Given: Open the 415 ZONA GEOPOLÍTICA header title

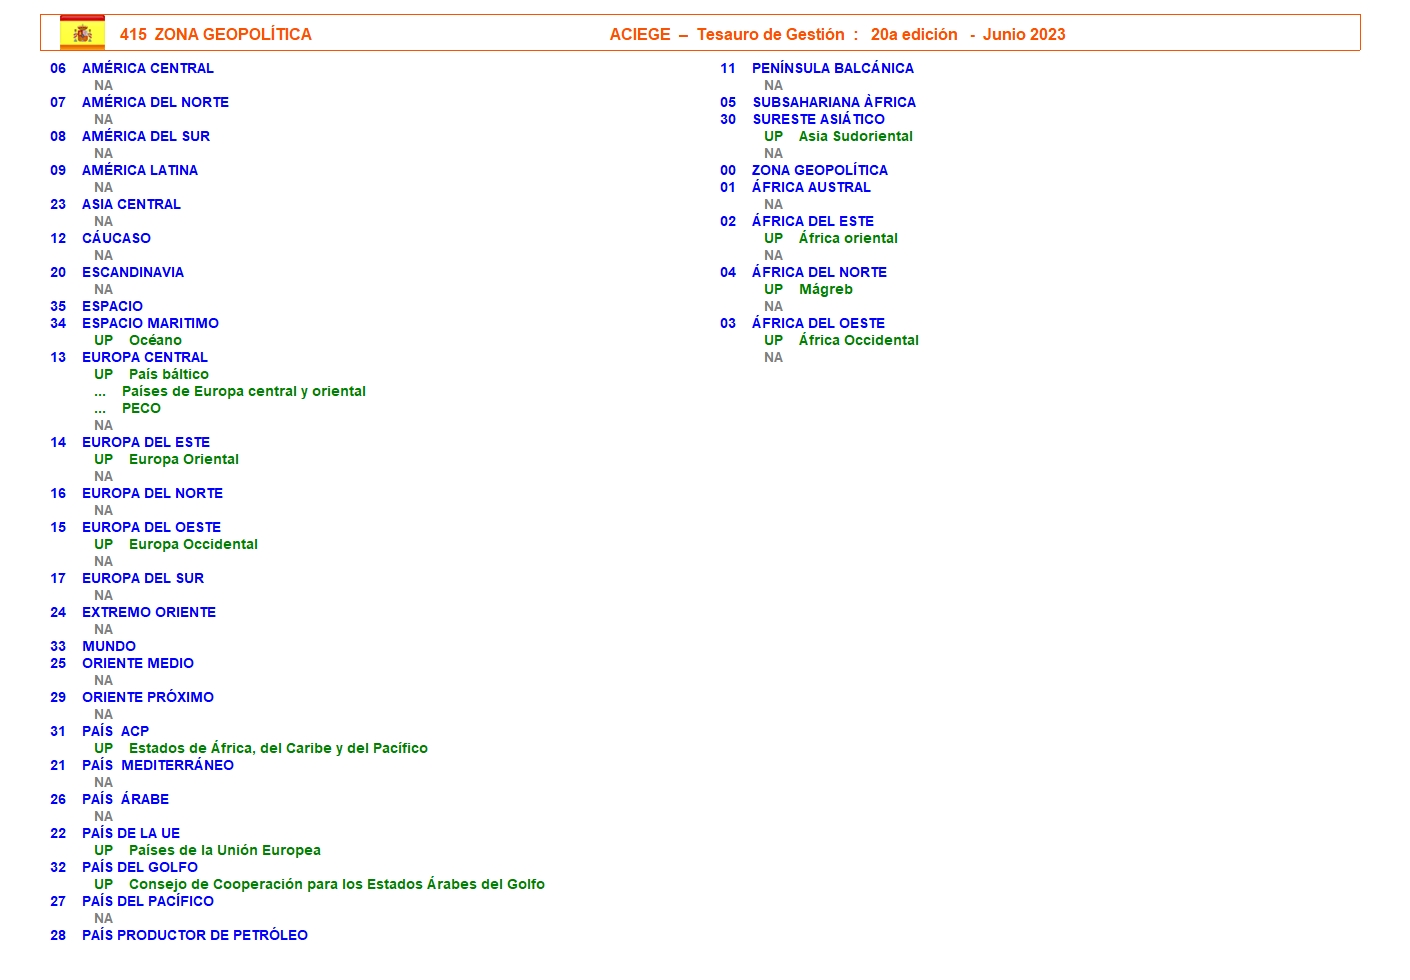Looking at the screenshot, I should click(215, 34).
